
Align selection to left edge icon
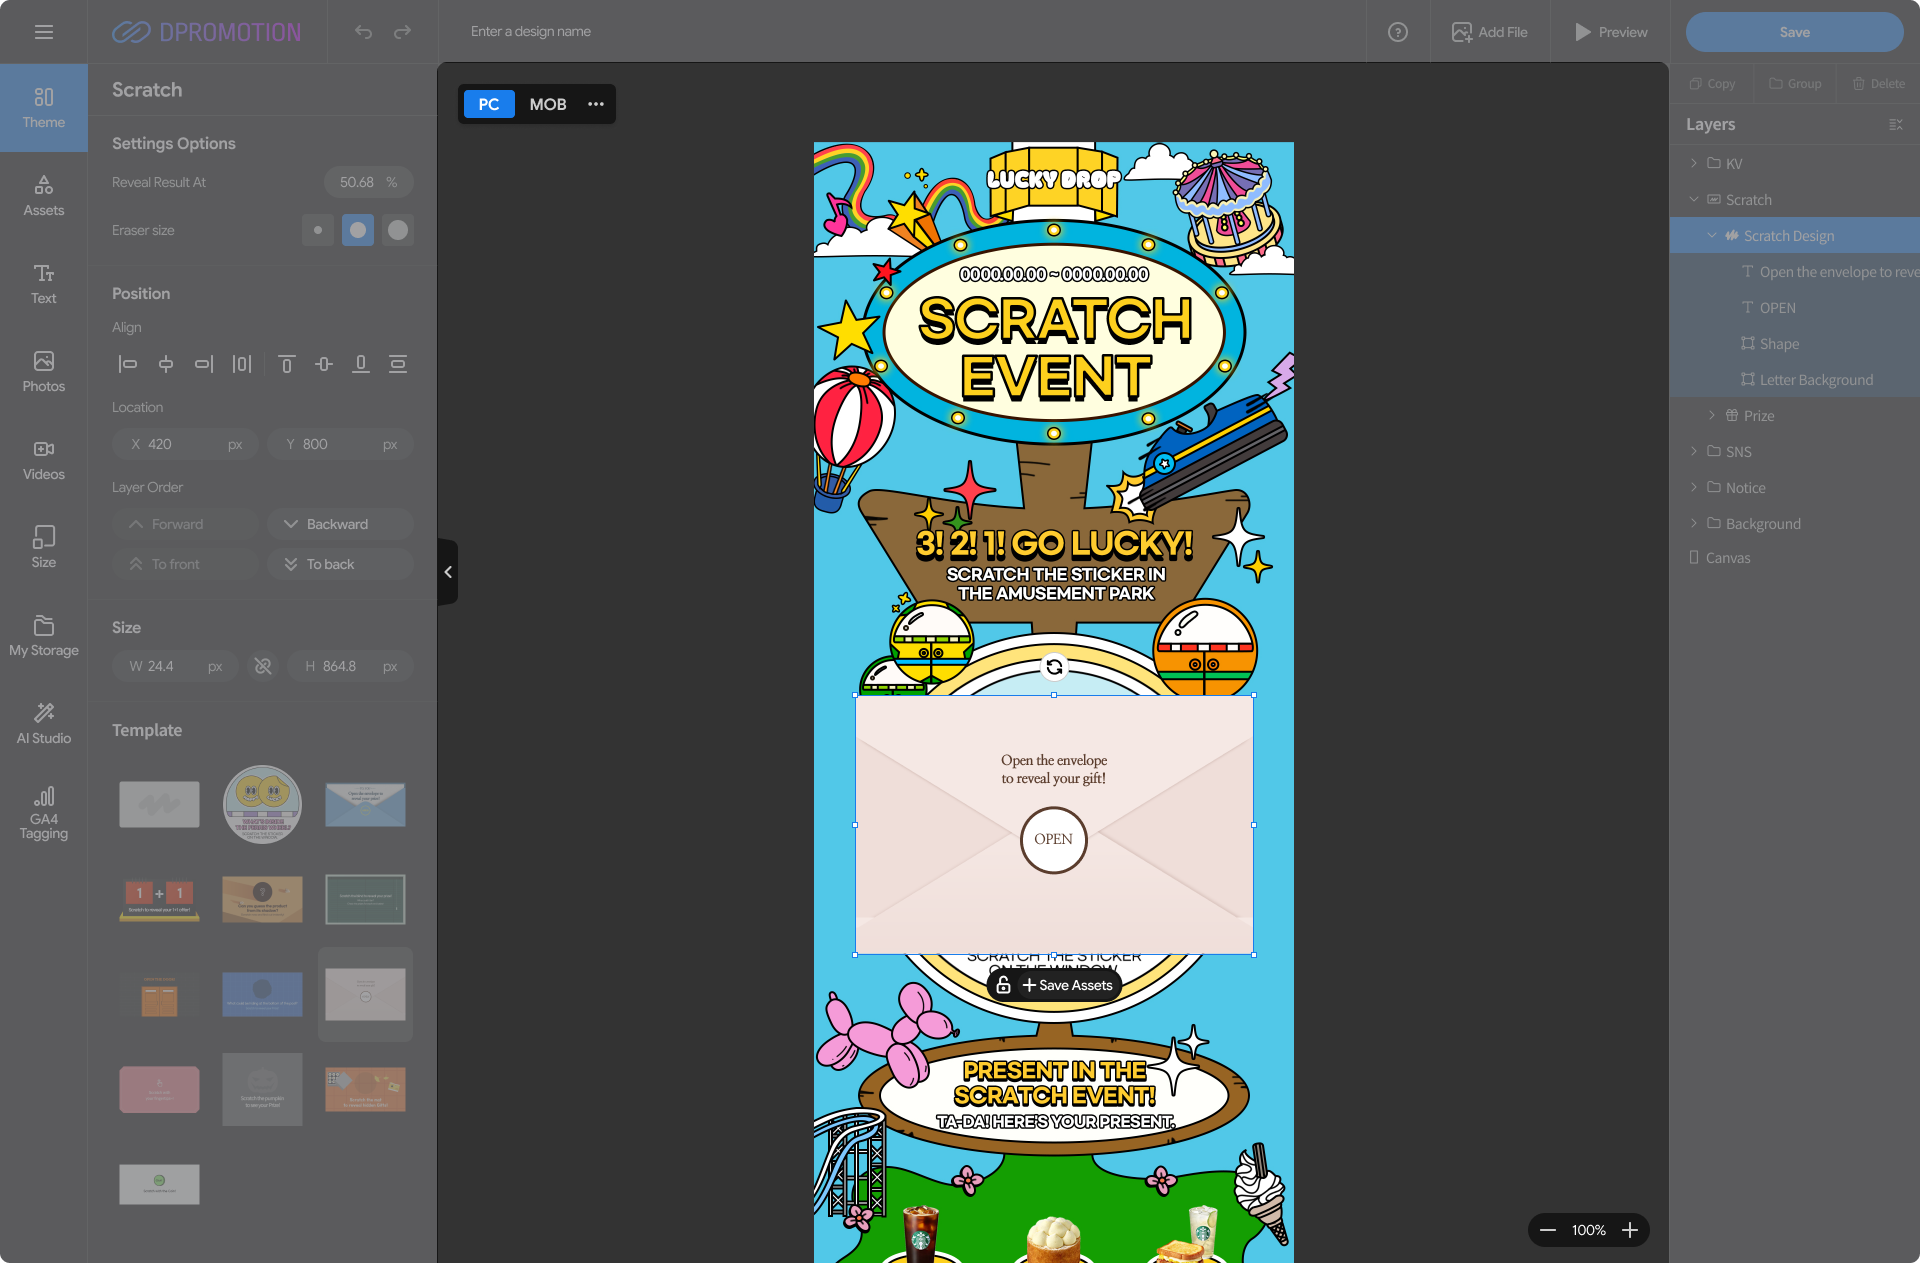(x=127, y=364)
